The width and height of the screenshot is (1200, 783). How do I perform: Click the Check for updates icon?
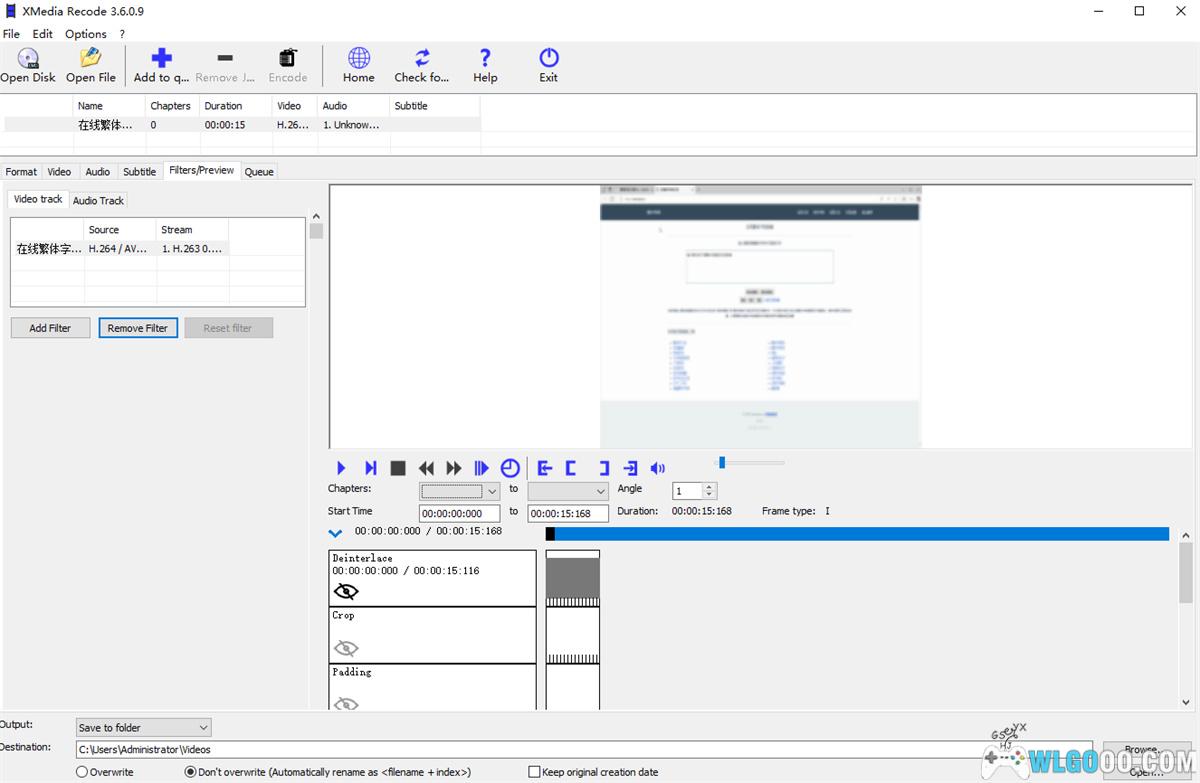click(x=422, y=59)
